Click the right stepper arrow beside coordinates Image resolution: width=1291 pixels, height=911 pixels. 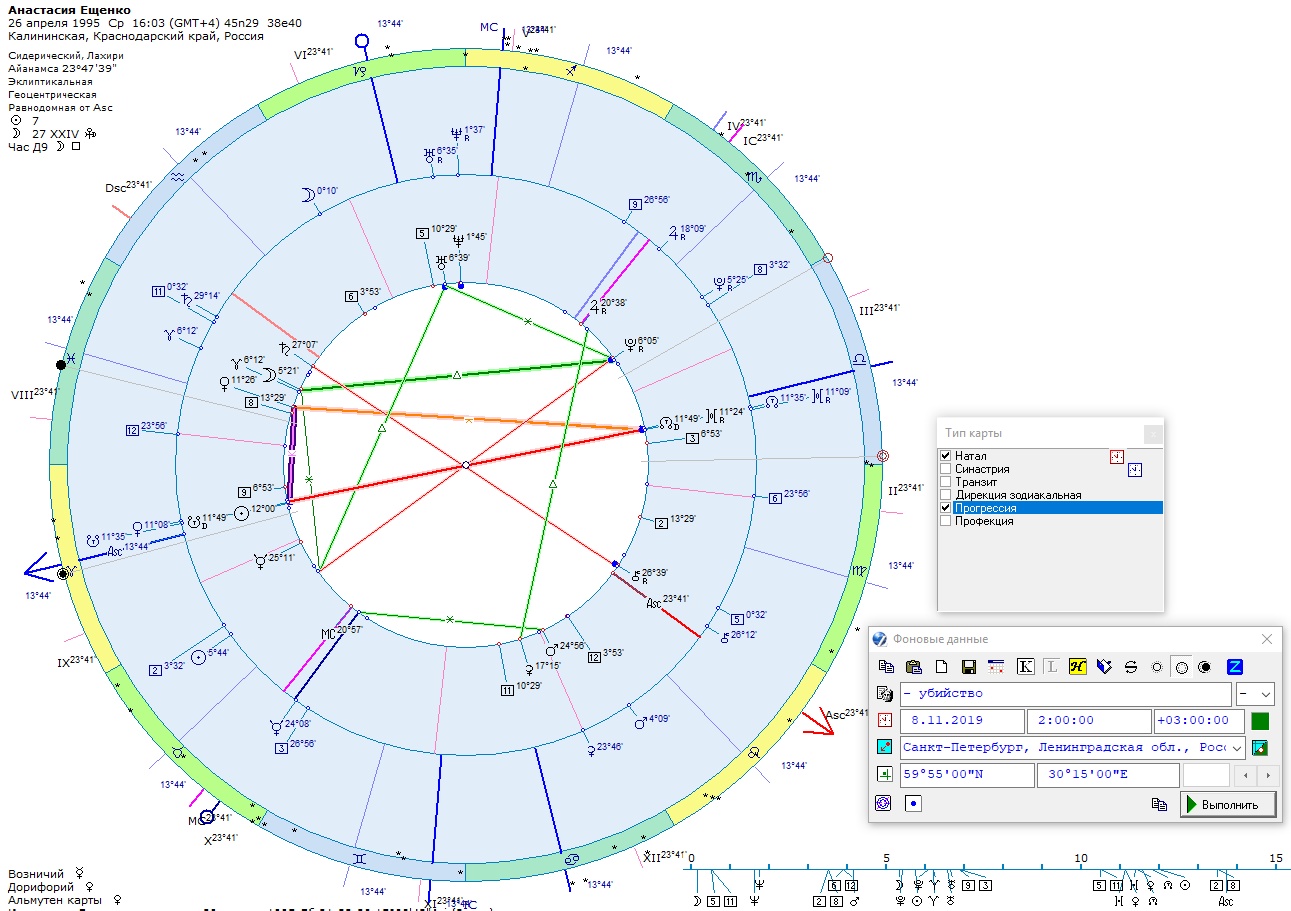1269,775
